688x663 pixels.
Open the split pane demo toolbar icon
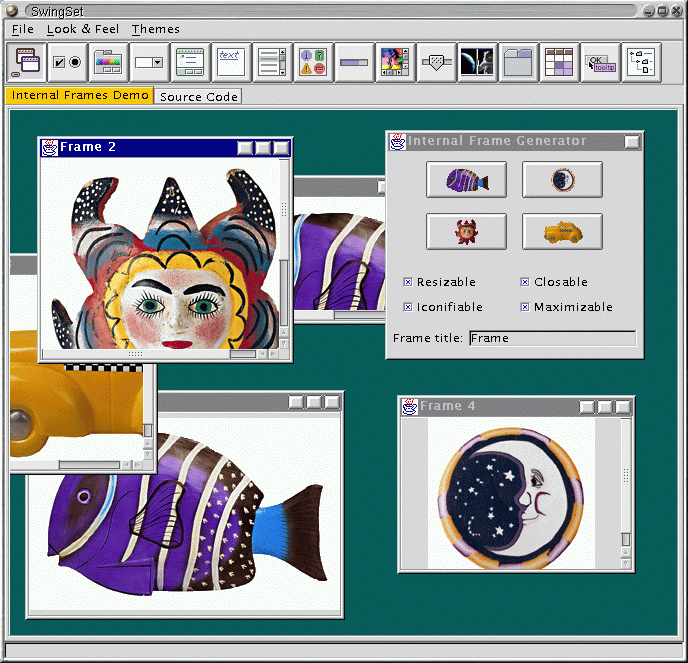pos(477,62)
